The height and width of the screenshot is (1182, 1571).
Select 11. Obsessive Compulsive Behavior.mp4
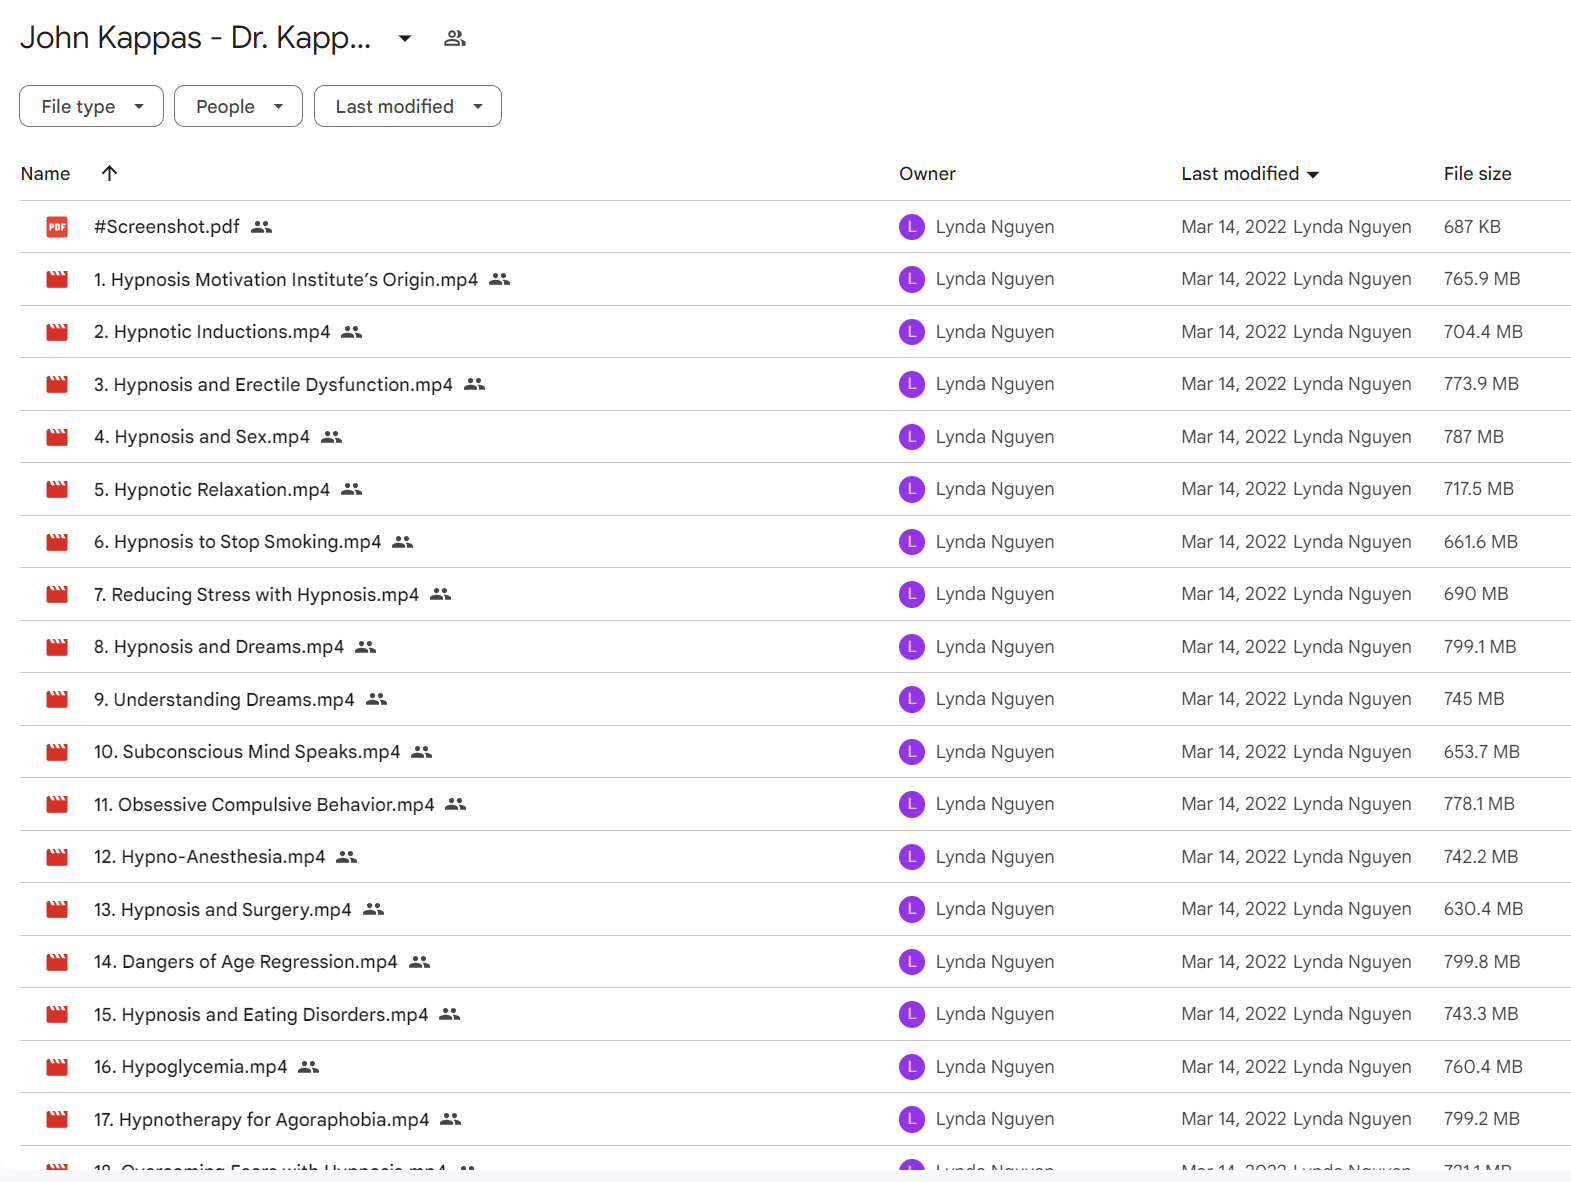[x=264, y=804]
